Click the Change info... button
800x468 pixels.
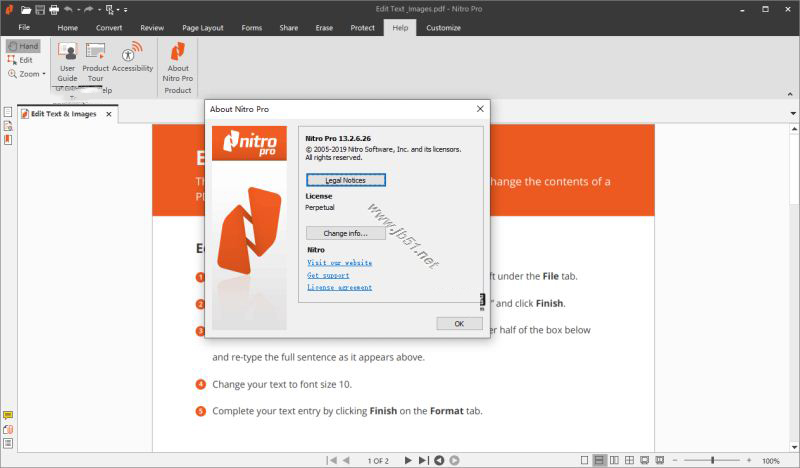click(345, 233)
